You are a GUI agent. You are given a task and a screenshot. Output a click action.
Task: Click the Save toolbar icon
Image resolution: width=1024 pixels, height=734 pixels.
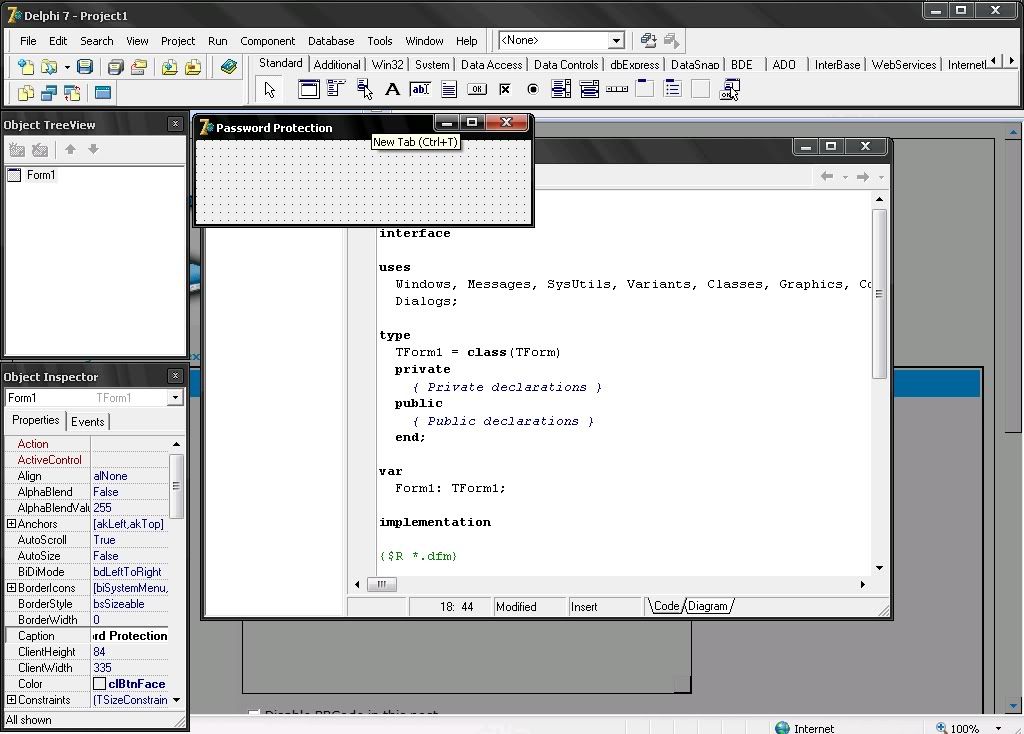85,67
